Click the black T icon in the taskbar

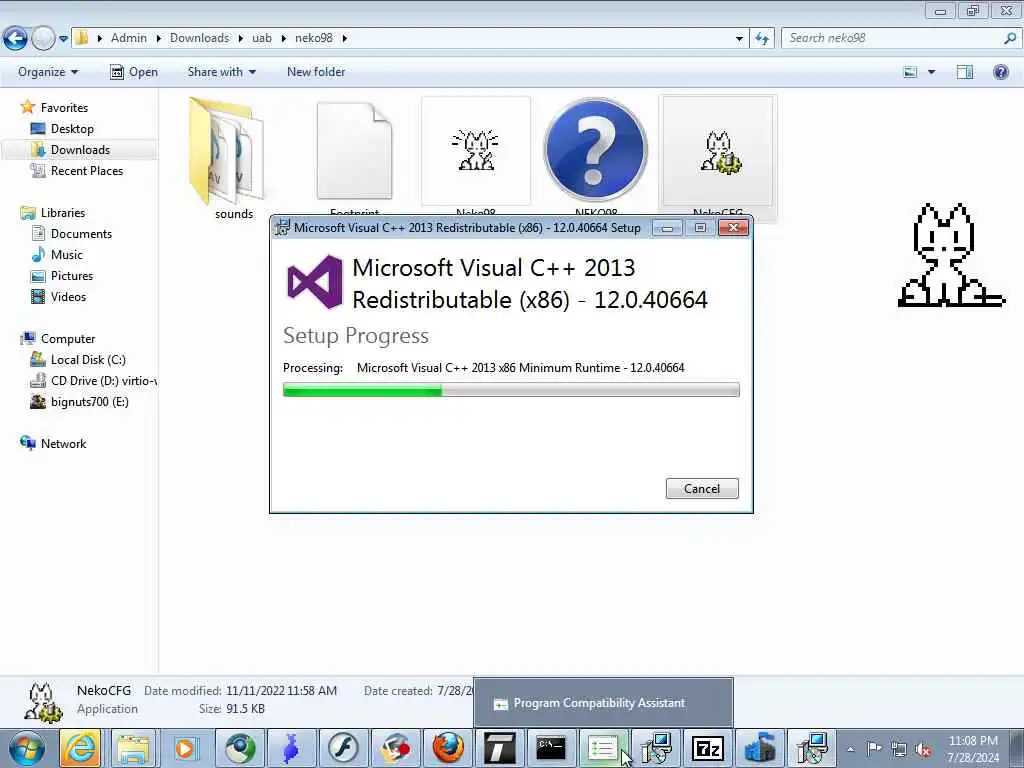click(500, 748)
